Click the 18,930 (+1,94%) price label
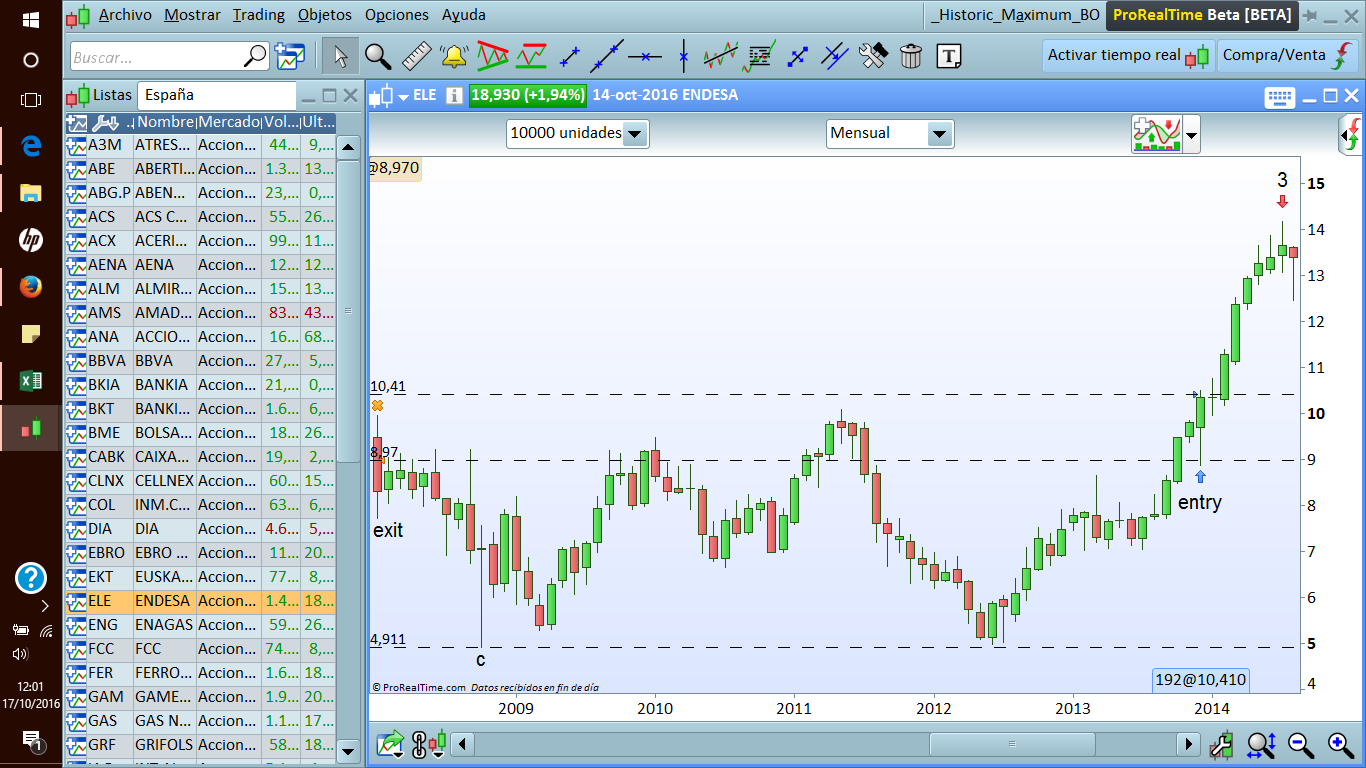Viewport: 1366px width, 768px height. [527, 96]
